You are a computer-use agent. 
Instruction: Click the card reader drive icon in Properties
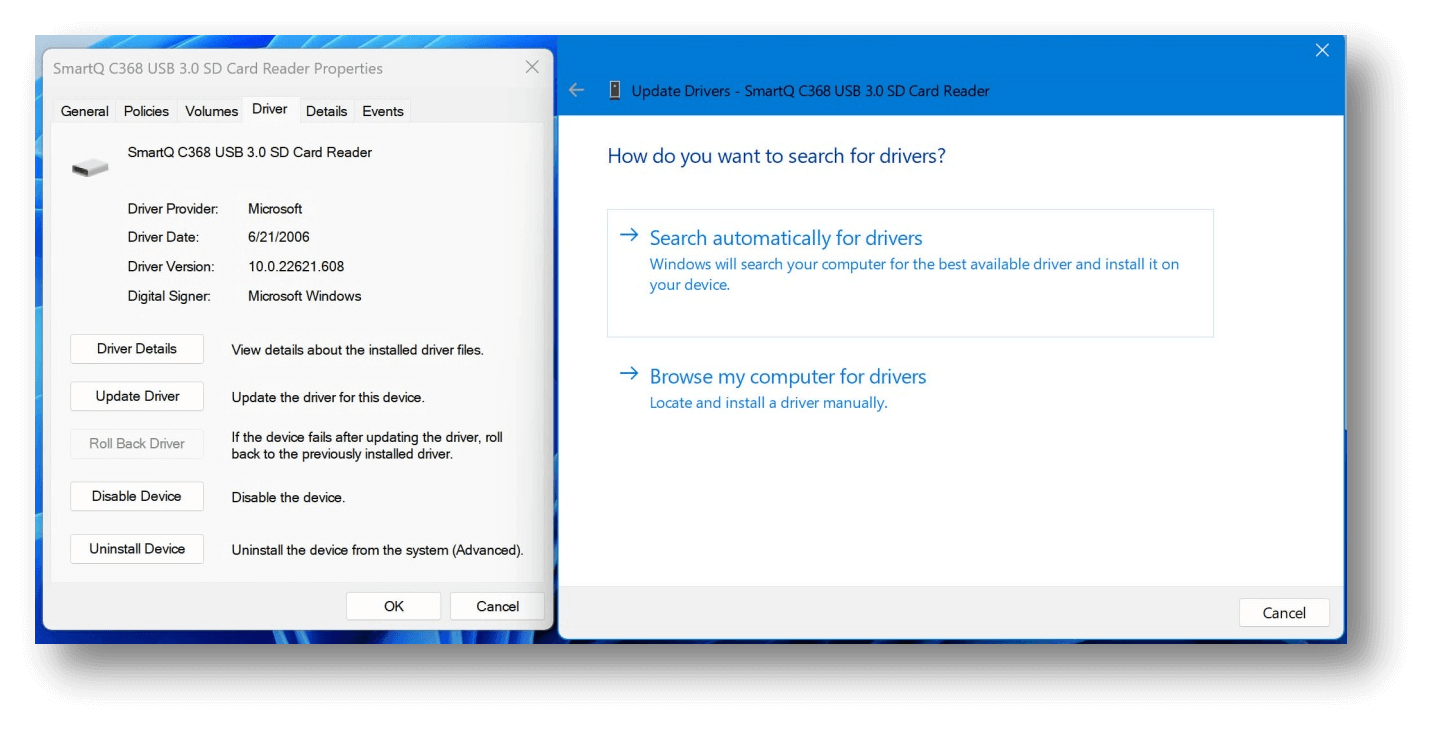click(90, 168)
